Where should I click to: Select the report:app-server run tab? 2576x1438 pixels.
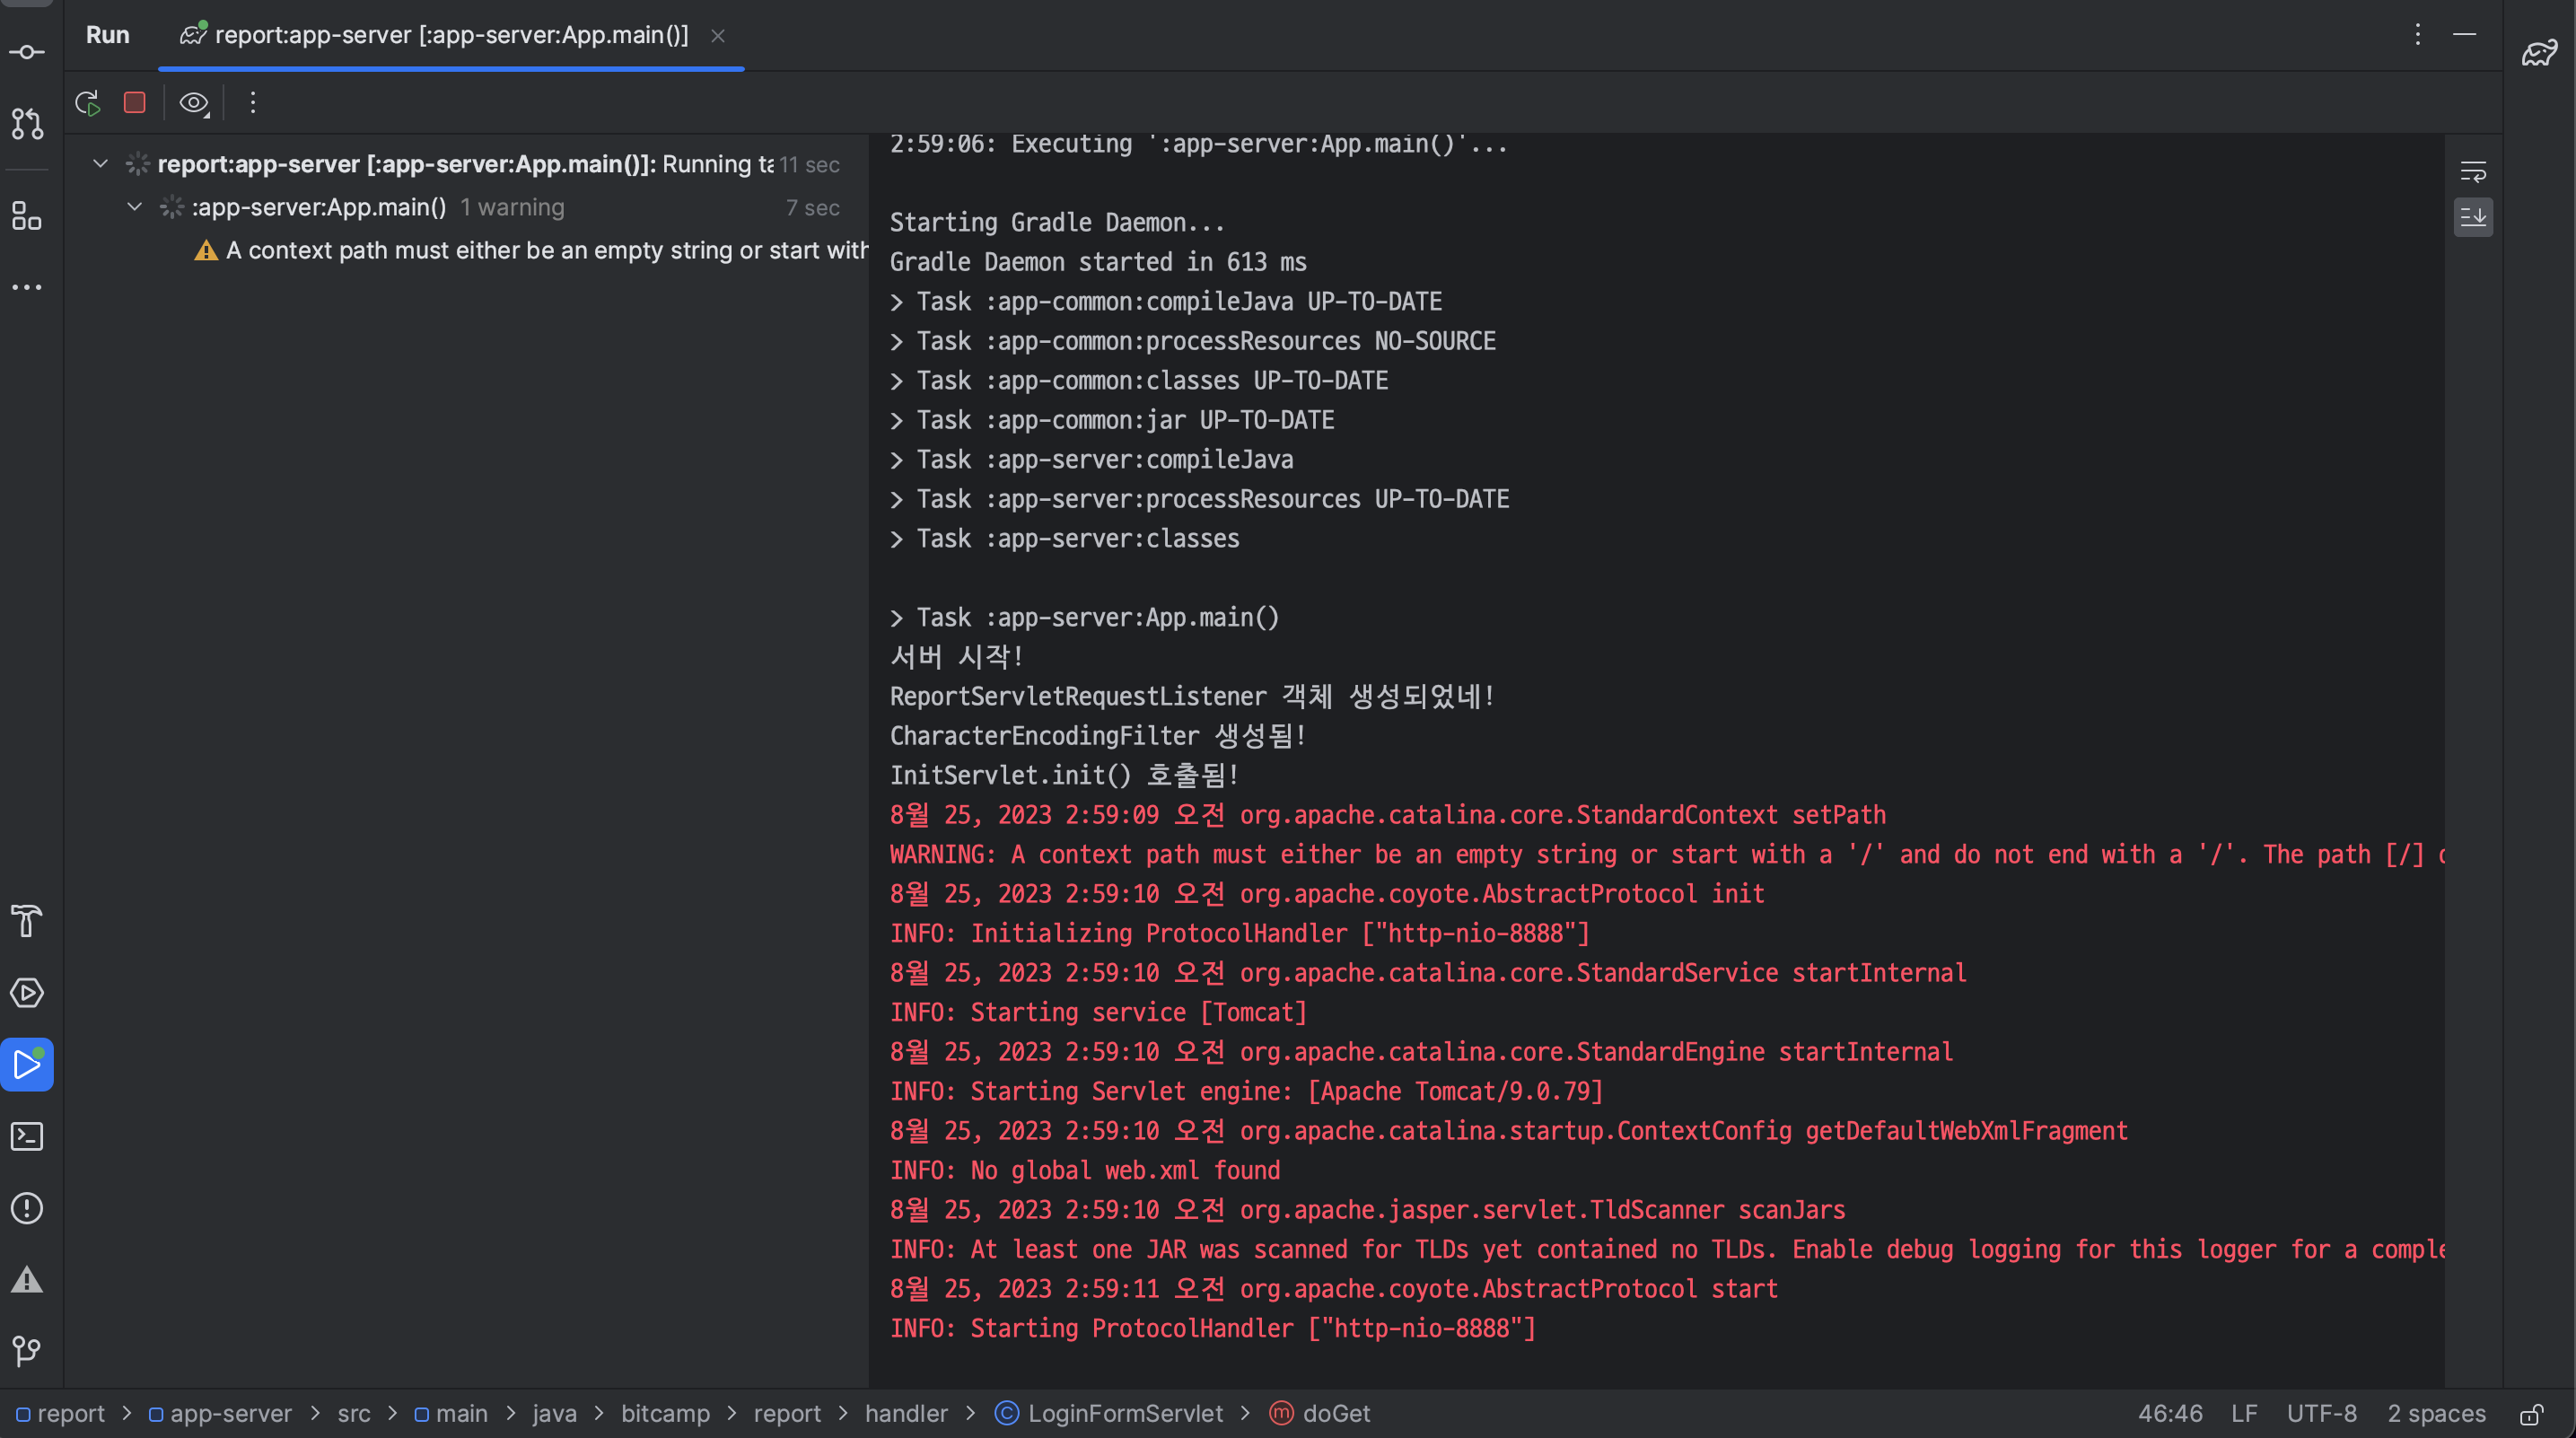point(450,36)
